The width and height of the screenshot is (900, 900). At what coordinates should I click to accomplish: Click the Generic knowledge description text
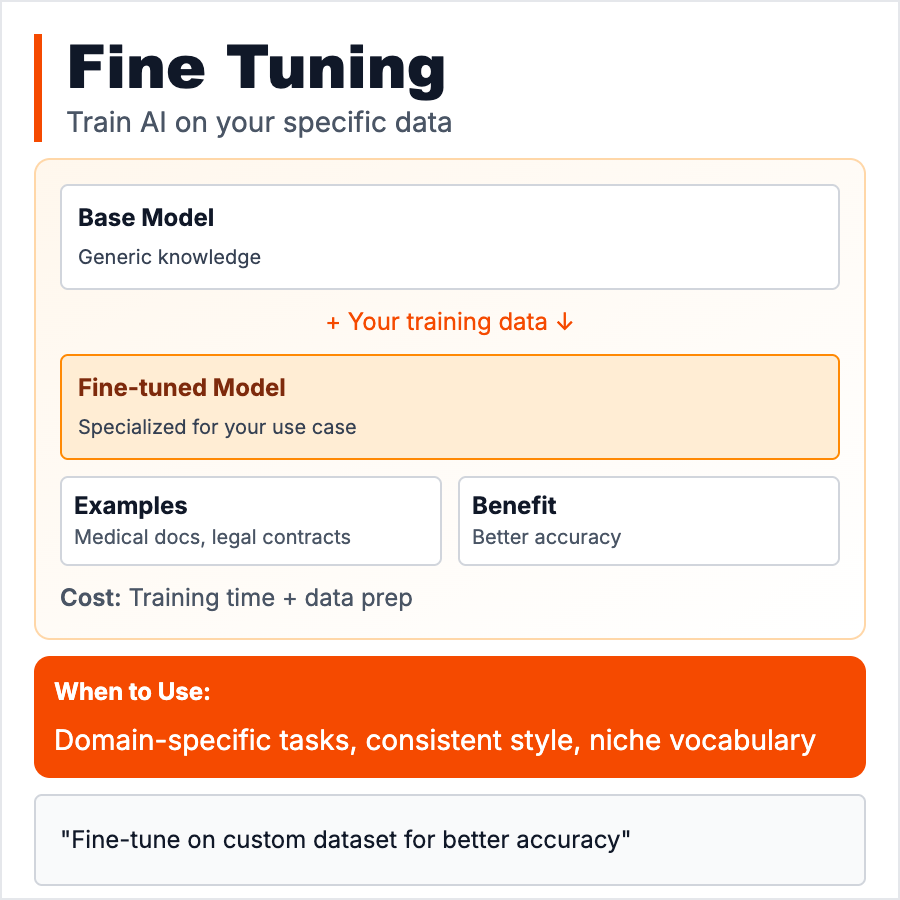[x=169, y=257]
